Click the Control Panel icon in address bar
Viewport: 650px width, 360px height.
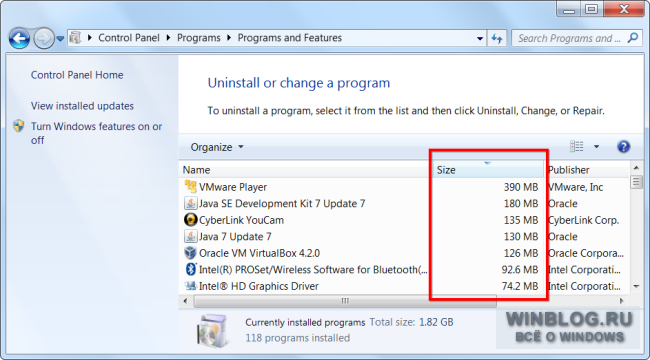tap(75, 38)
